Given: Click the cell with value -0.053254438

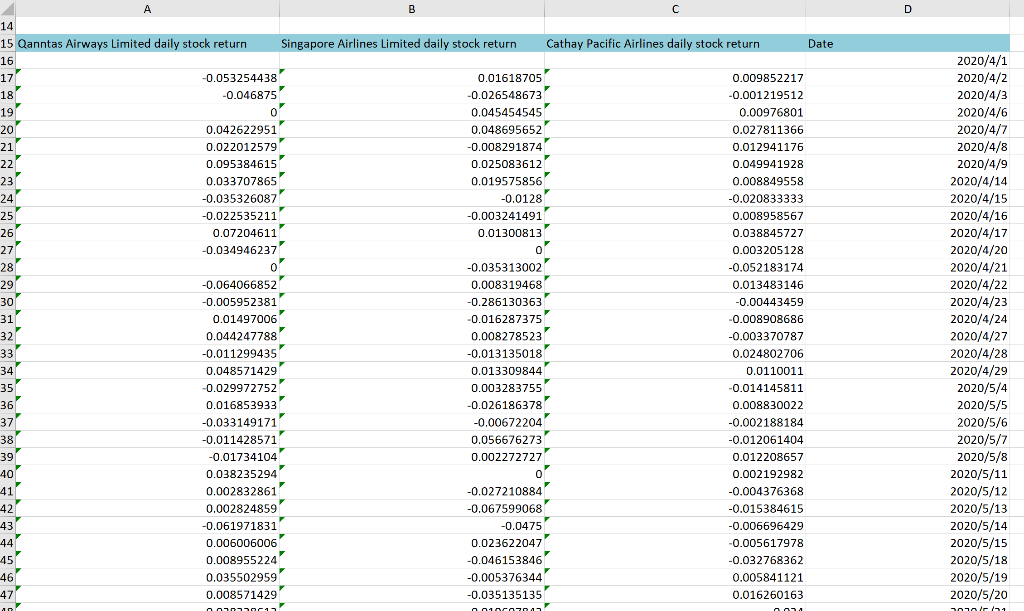Looking at the screenshot, I should point(147,77).
